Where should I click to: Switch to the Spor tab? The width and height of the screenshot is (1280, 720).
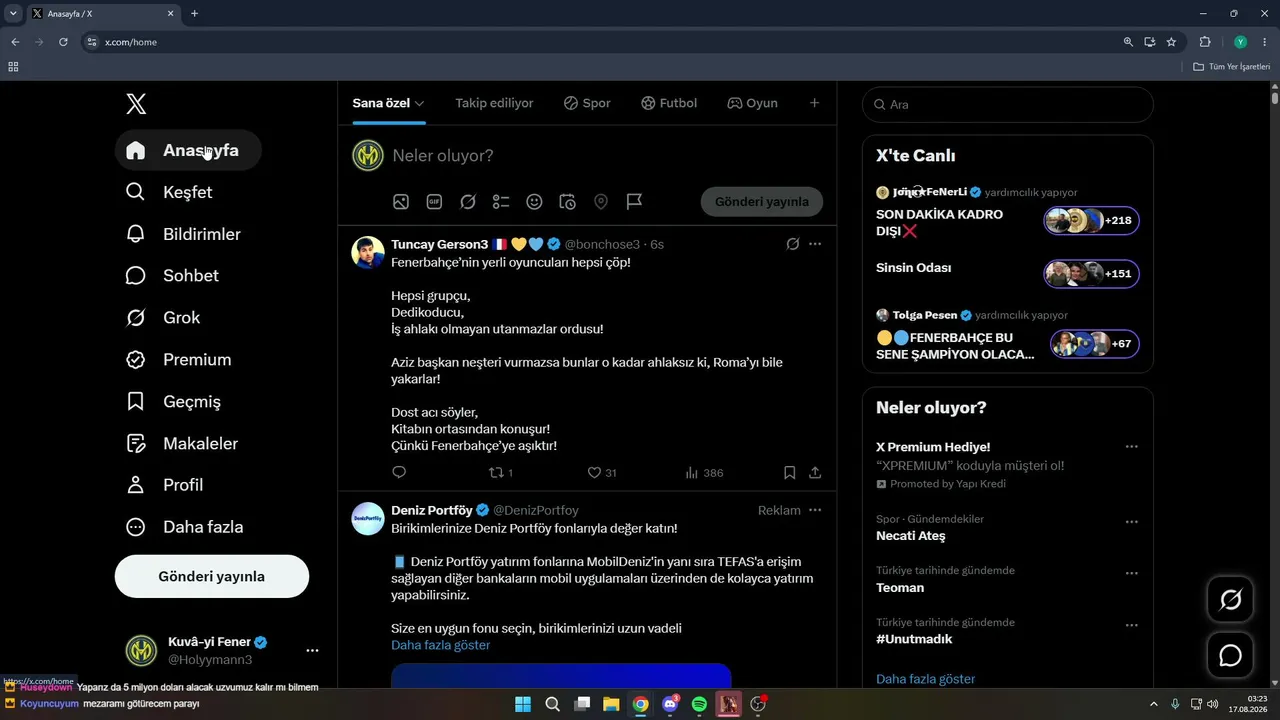pos(587,103)
